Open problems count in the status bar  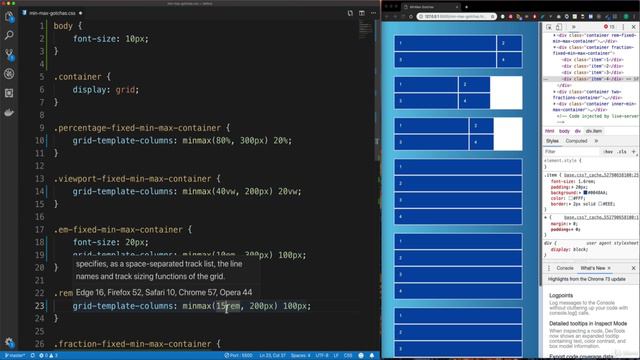[x=48, y=356]
